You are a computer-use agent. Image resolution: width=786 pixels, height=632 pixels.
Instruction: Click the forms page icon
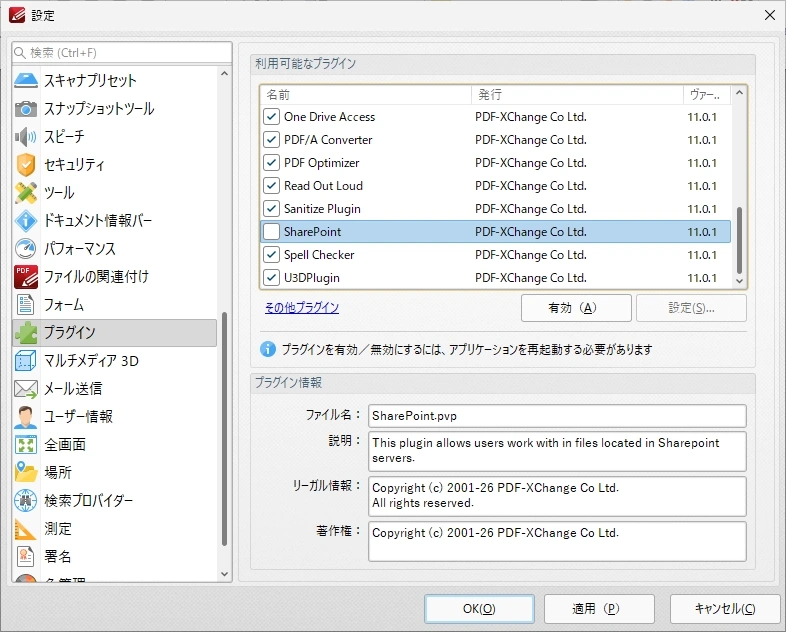[26, 305]
